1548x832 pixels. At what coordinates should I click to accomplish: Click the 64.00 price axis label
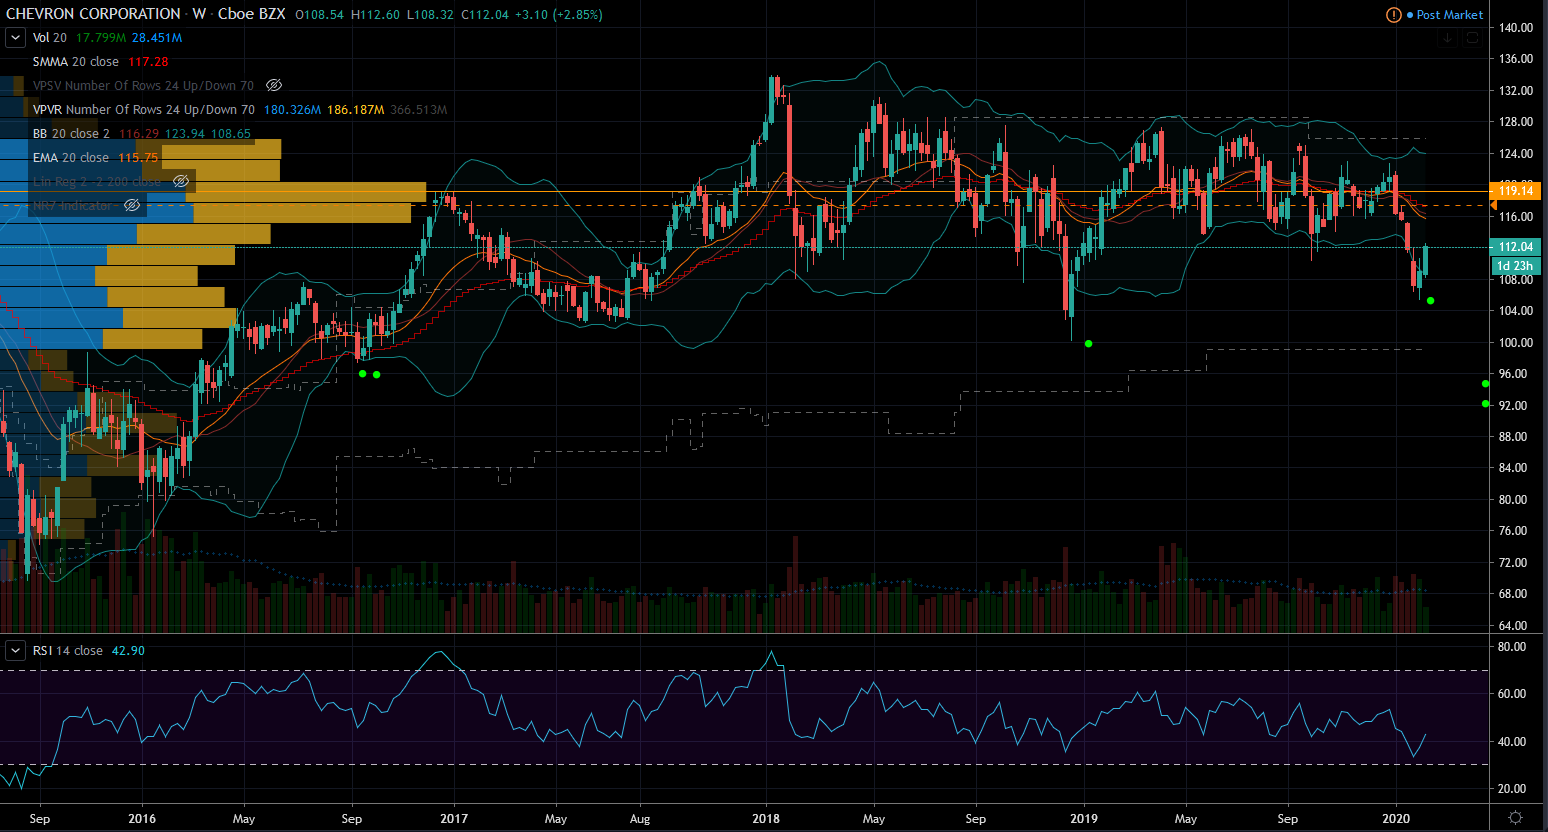click(1513, 626)
